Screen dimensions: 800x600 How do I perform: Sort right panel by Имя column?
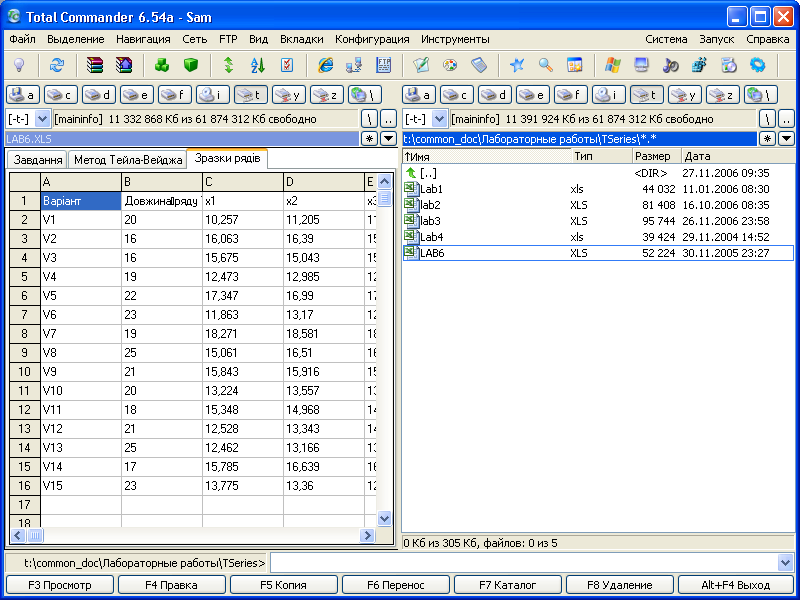486,157
